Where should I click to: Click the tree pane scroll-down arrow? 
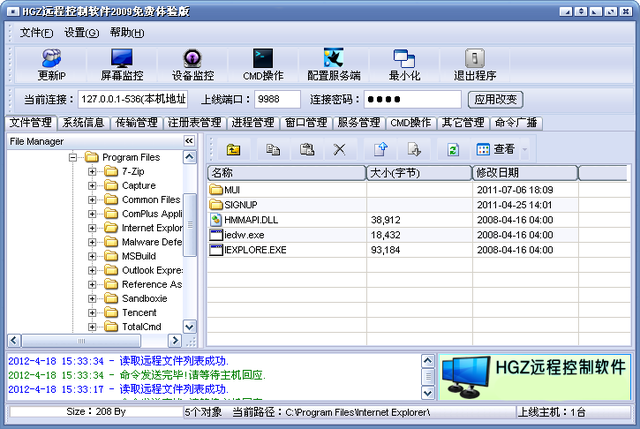(x=190, y=327)
